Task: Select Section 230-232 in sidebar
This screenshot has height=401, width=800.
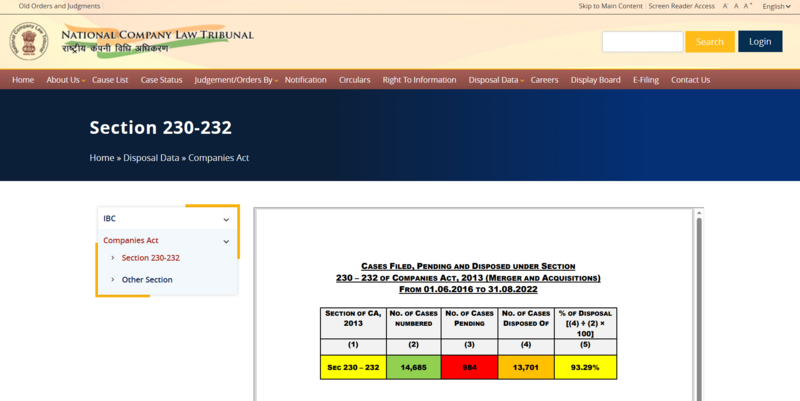Action: click(151, 258)
